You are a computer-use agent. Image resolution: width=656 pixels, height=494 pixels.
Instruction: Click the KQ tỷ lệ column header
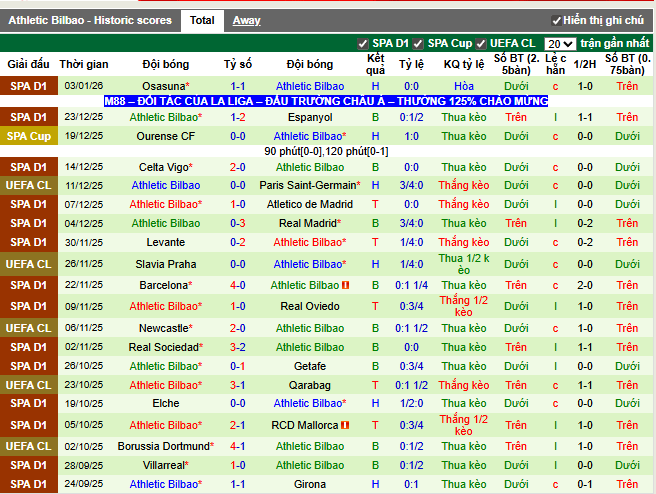tap(464, 64)
